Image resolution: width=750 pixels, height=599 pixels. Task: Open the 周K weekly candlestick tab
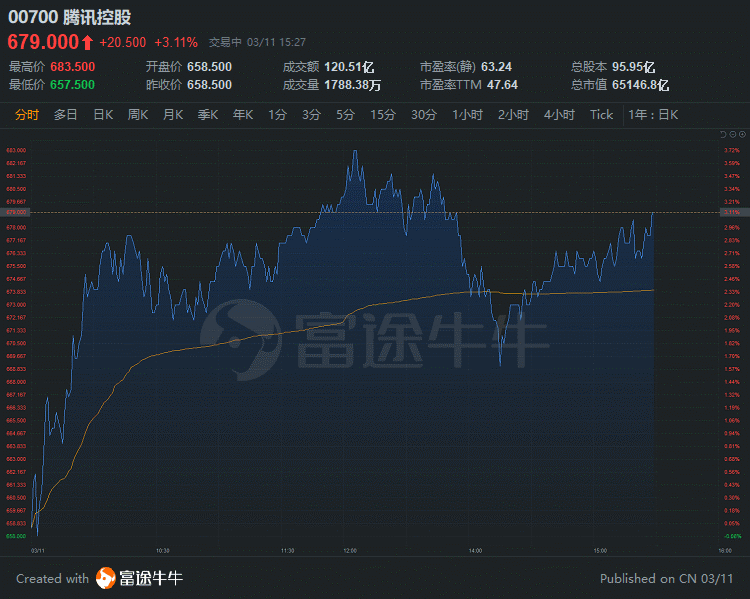[x=138, y=115]
